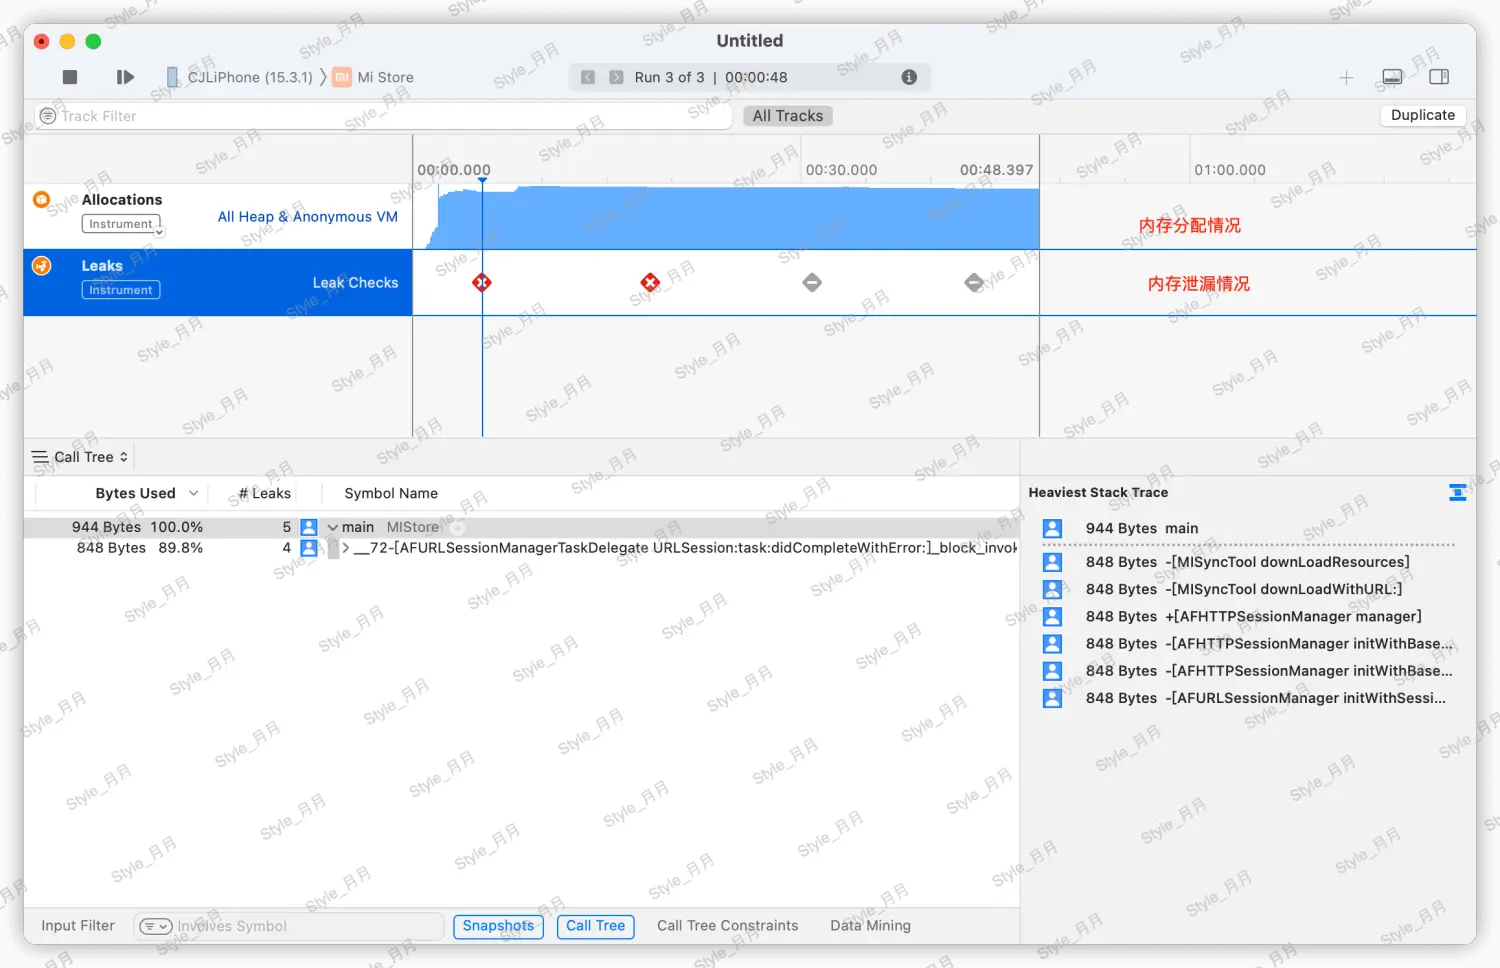This screenshot has width=1500, height=968.
Task: Open the Data Mining options
Action: click(x=870, y=926)
